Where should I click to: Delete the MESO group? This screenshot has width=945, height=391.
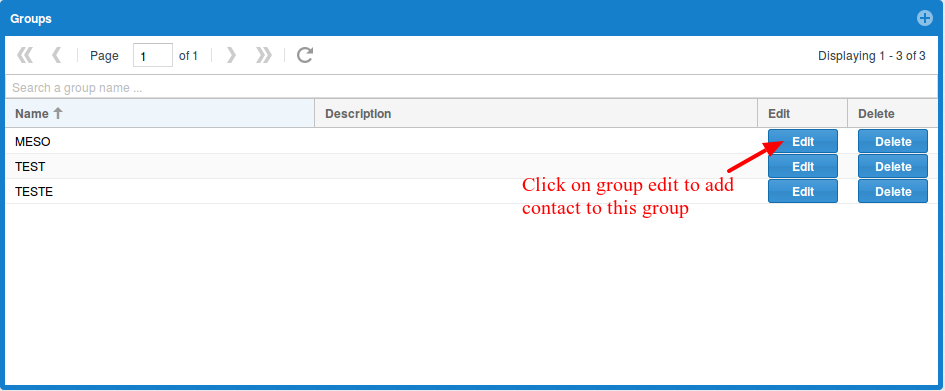(893, 142)
